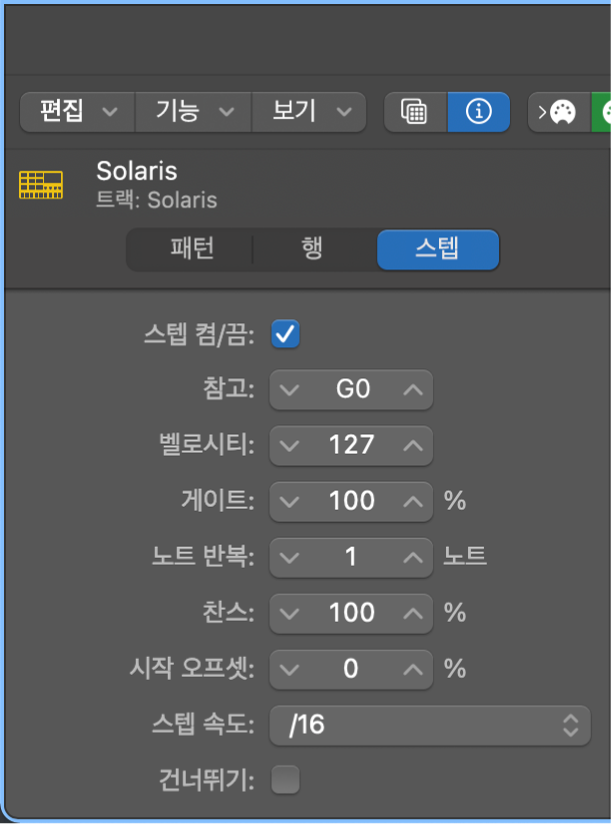Click the 찬스 value field
This screenshot has height=825, width=612.
pyautogui.click(x=351, y=614)
